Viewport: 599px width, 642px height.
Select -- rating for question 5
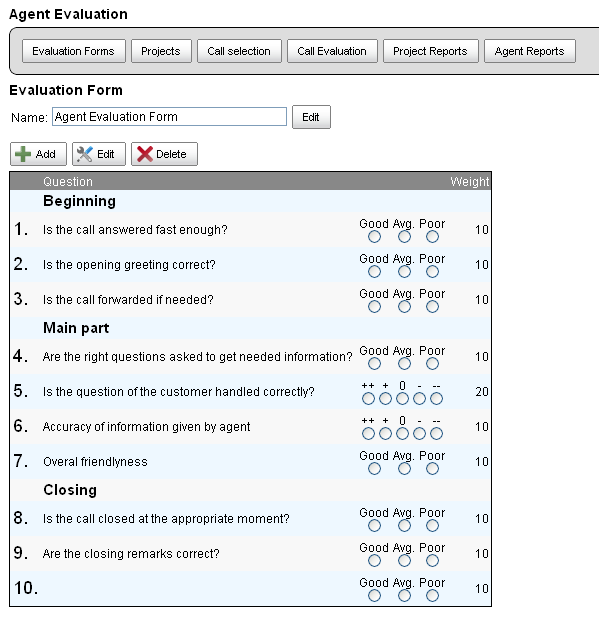[x=436, y=399]
